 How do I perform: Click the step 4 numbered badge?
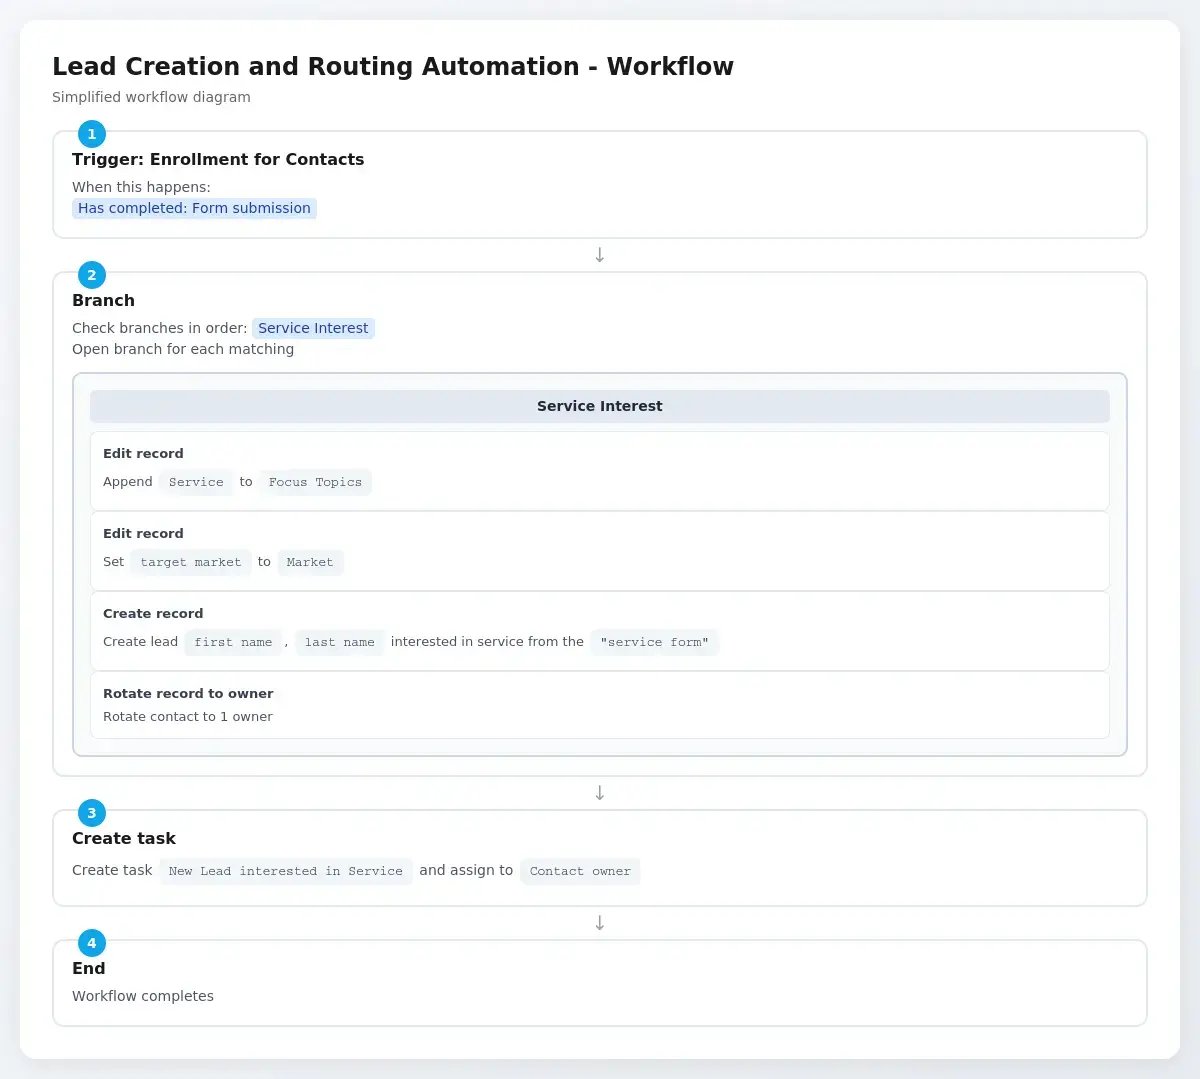pos(91,943)
